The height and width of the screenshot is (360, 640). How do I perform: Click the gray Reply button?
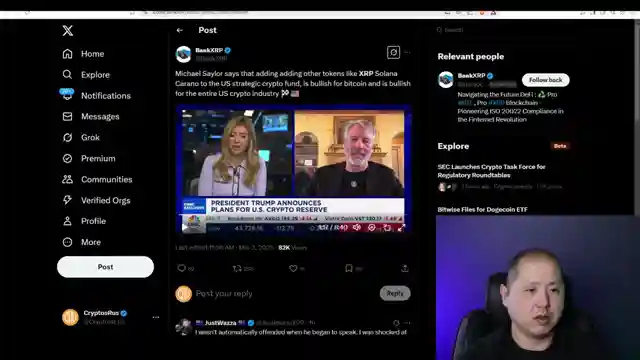pyautogui.click(x=395, y=293)
